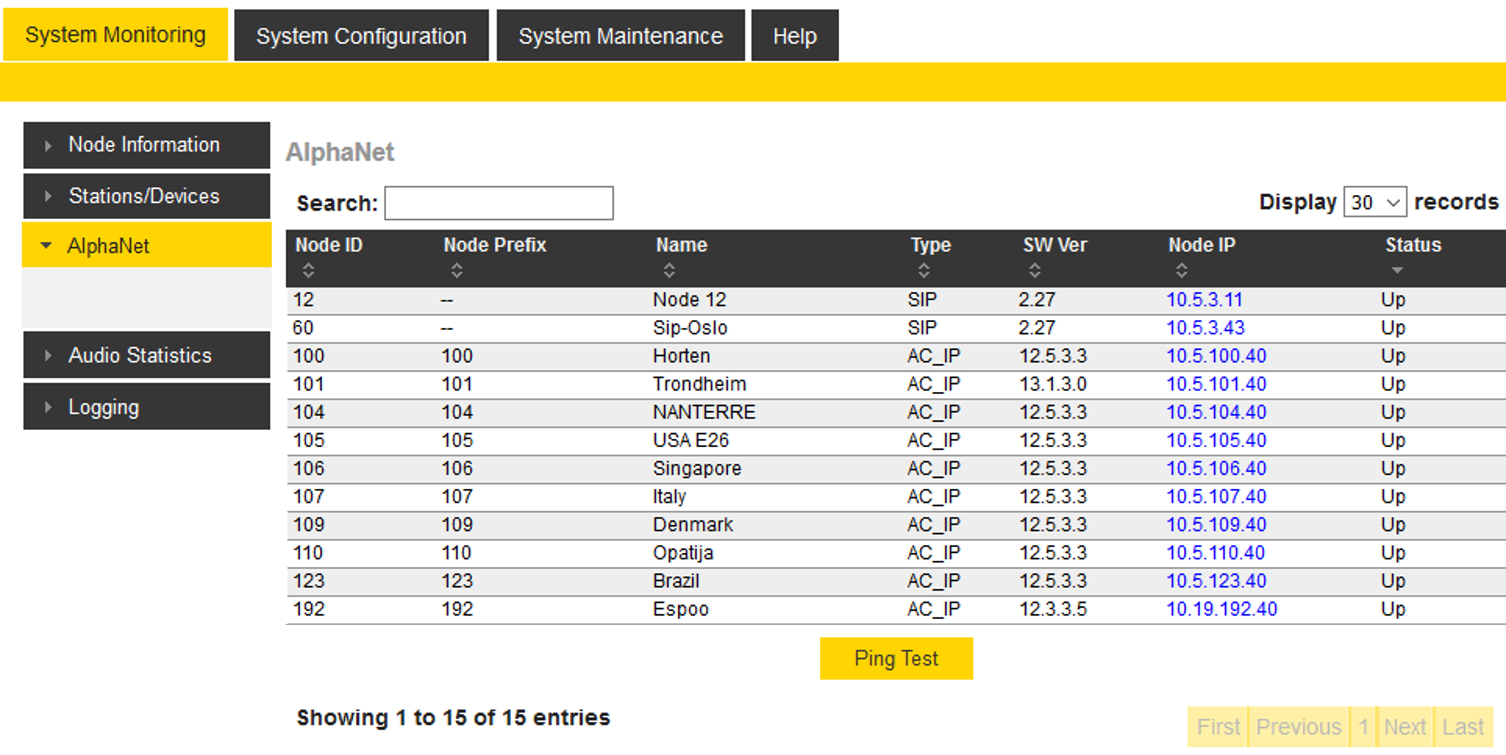Open the Display records count dropdown
The height and width of the screenshot is (755, 1506).
1375,202
